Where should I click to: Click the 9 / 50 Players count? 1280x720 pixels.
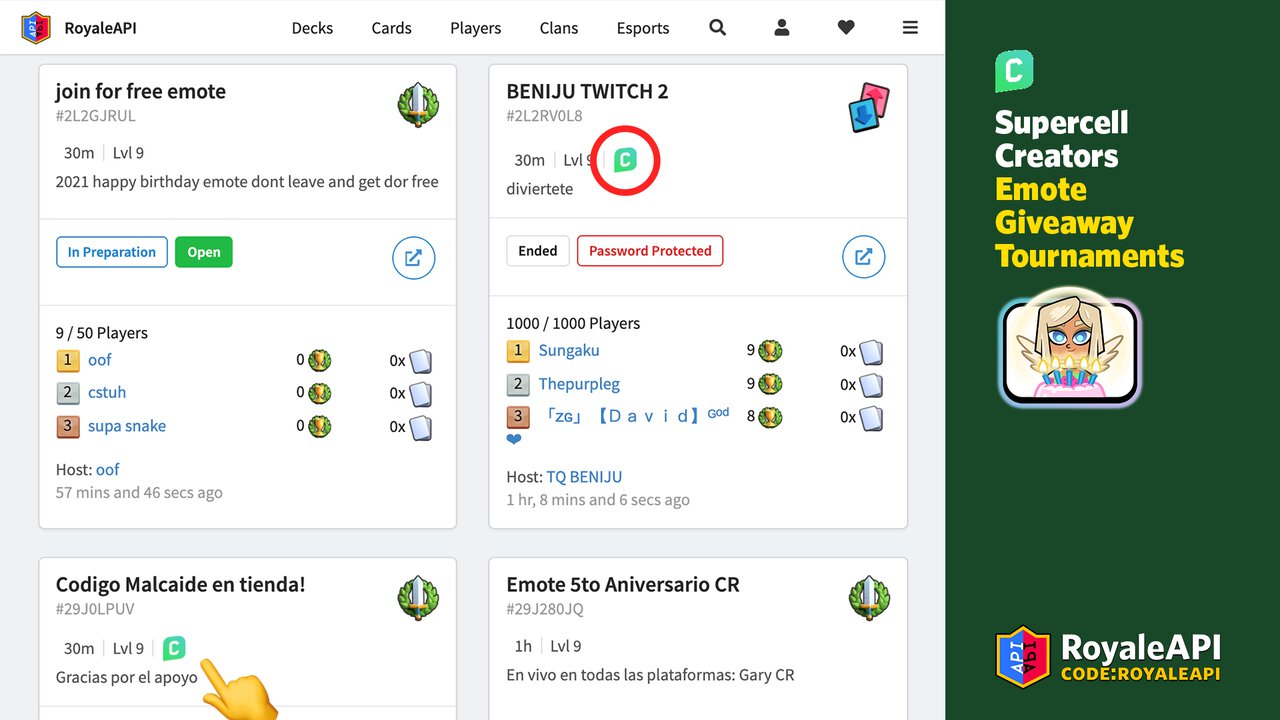[102, 333]
